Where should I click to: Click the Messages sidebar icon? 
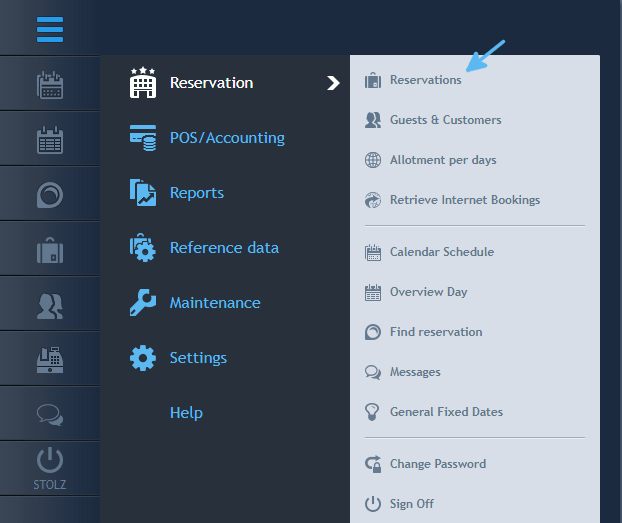pos(50,415)
